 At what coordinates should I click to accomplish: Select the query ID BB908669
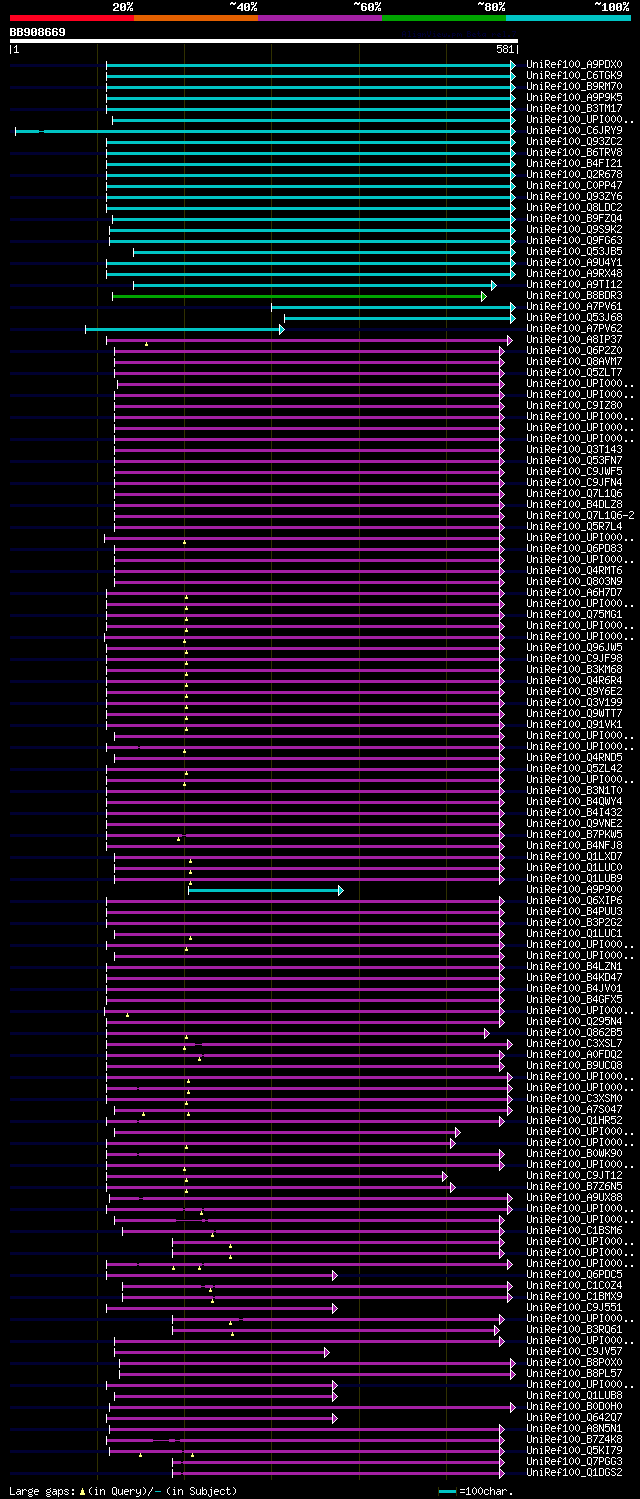coord(38,32)
